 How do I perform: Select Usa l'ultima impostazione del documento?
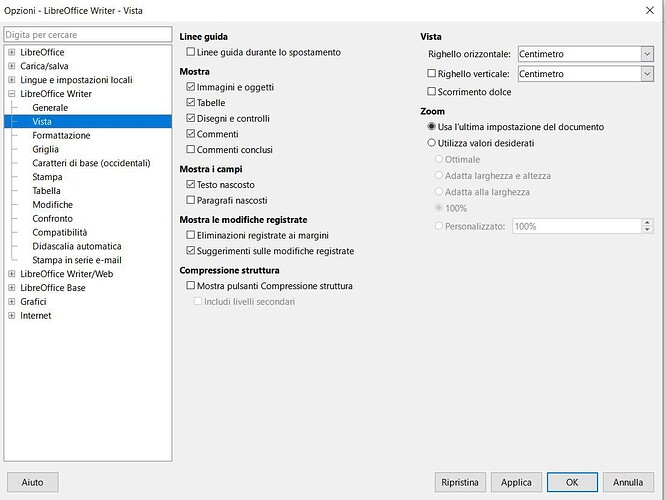432,127
